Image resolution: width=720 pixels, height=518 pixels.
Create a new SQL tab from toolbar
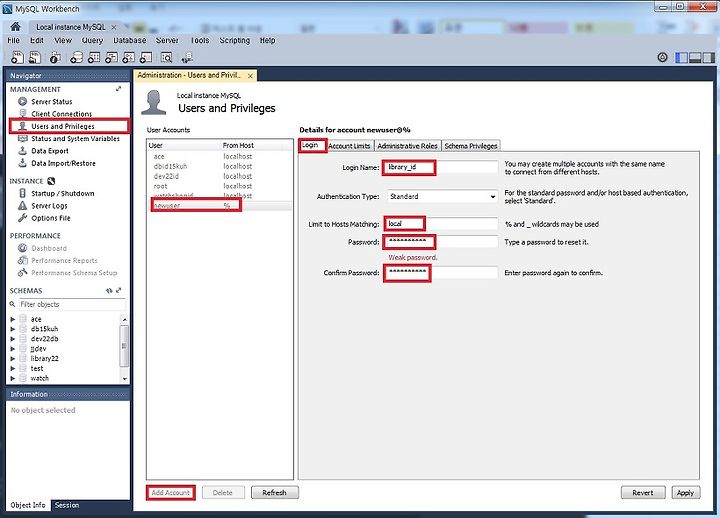click(x=17, y=57)
